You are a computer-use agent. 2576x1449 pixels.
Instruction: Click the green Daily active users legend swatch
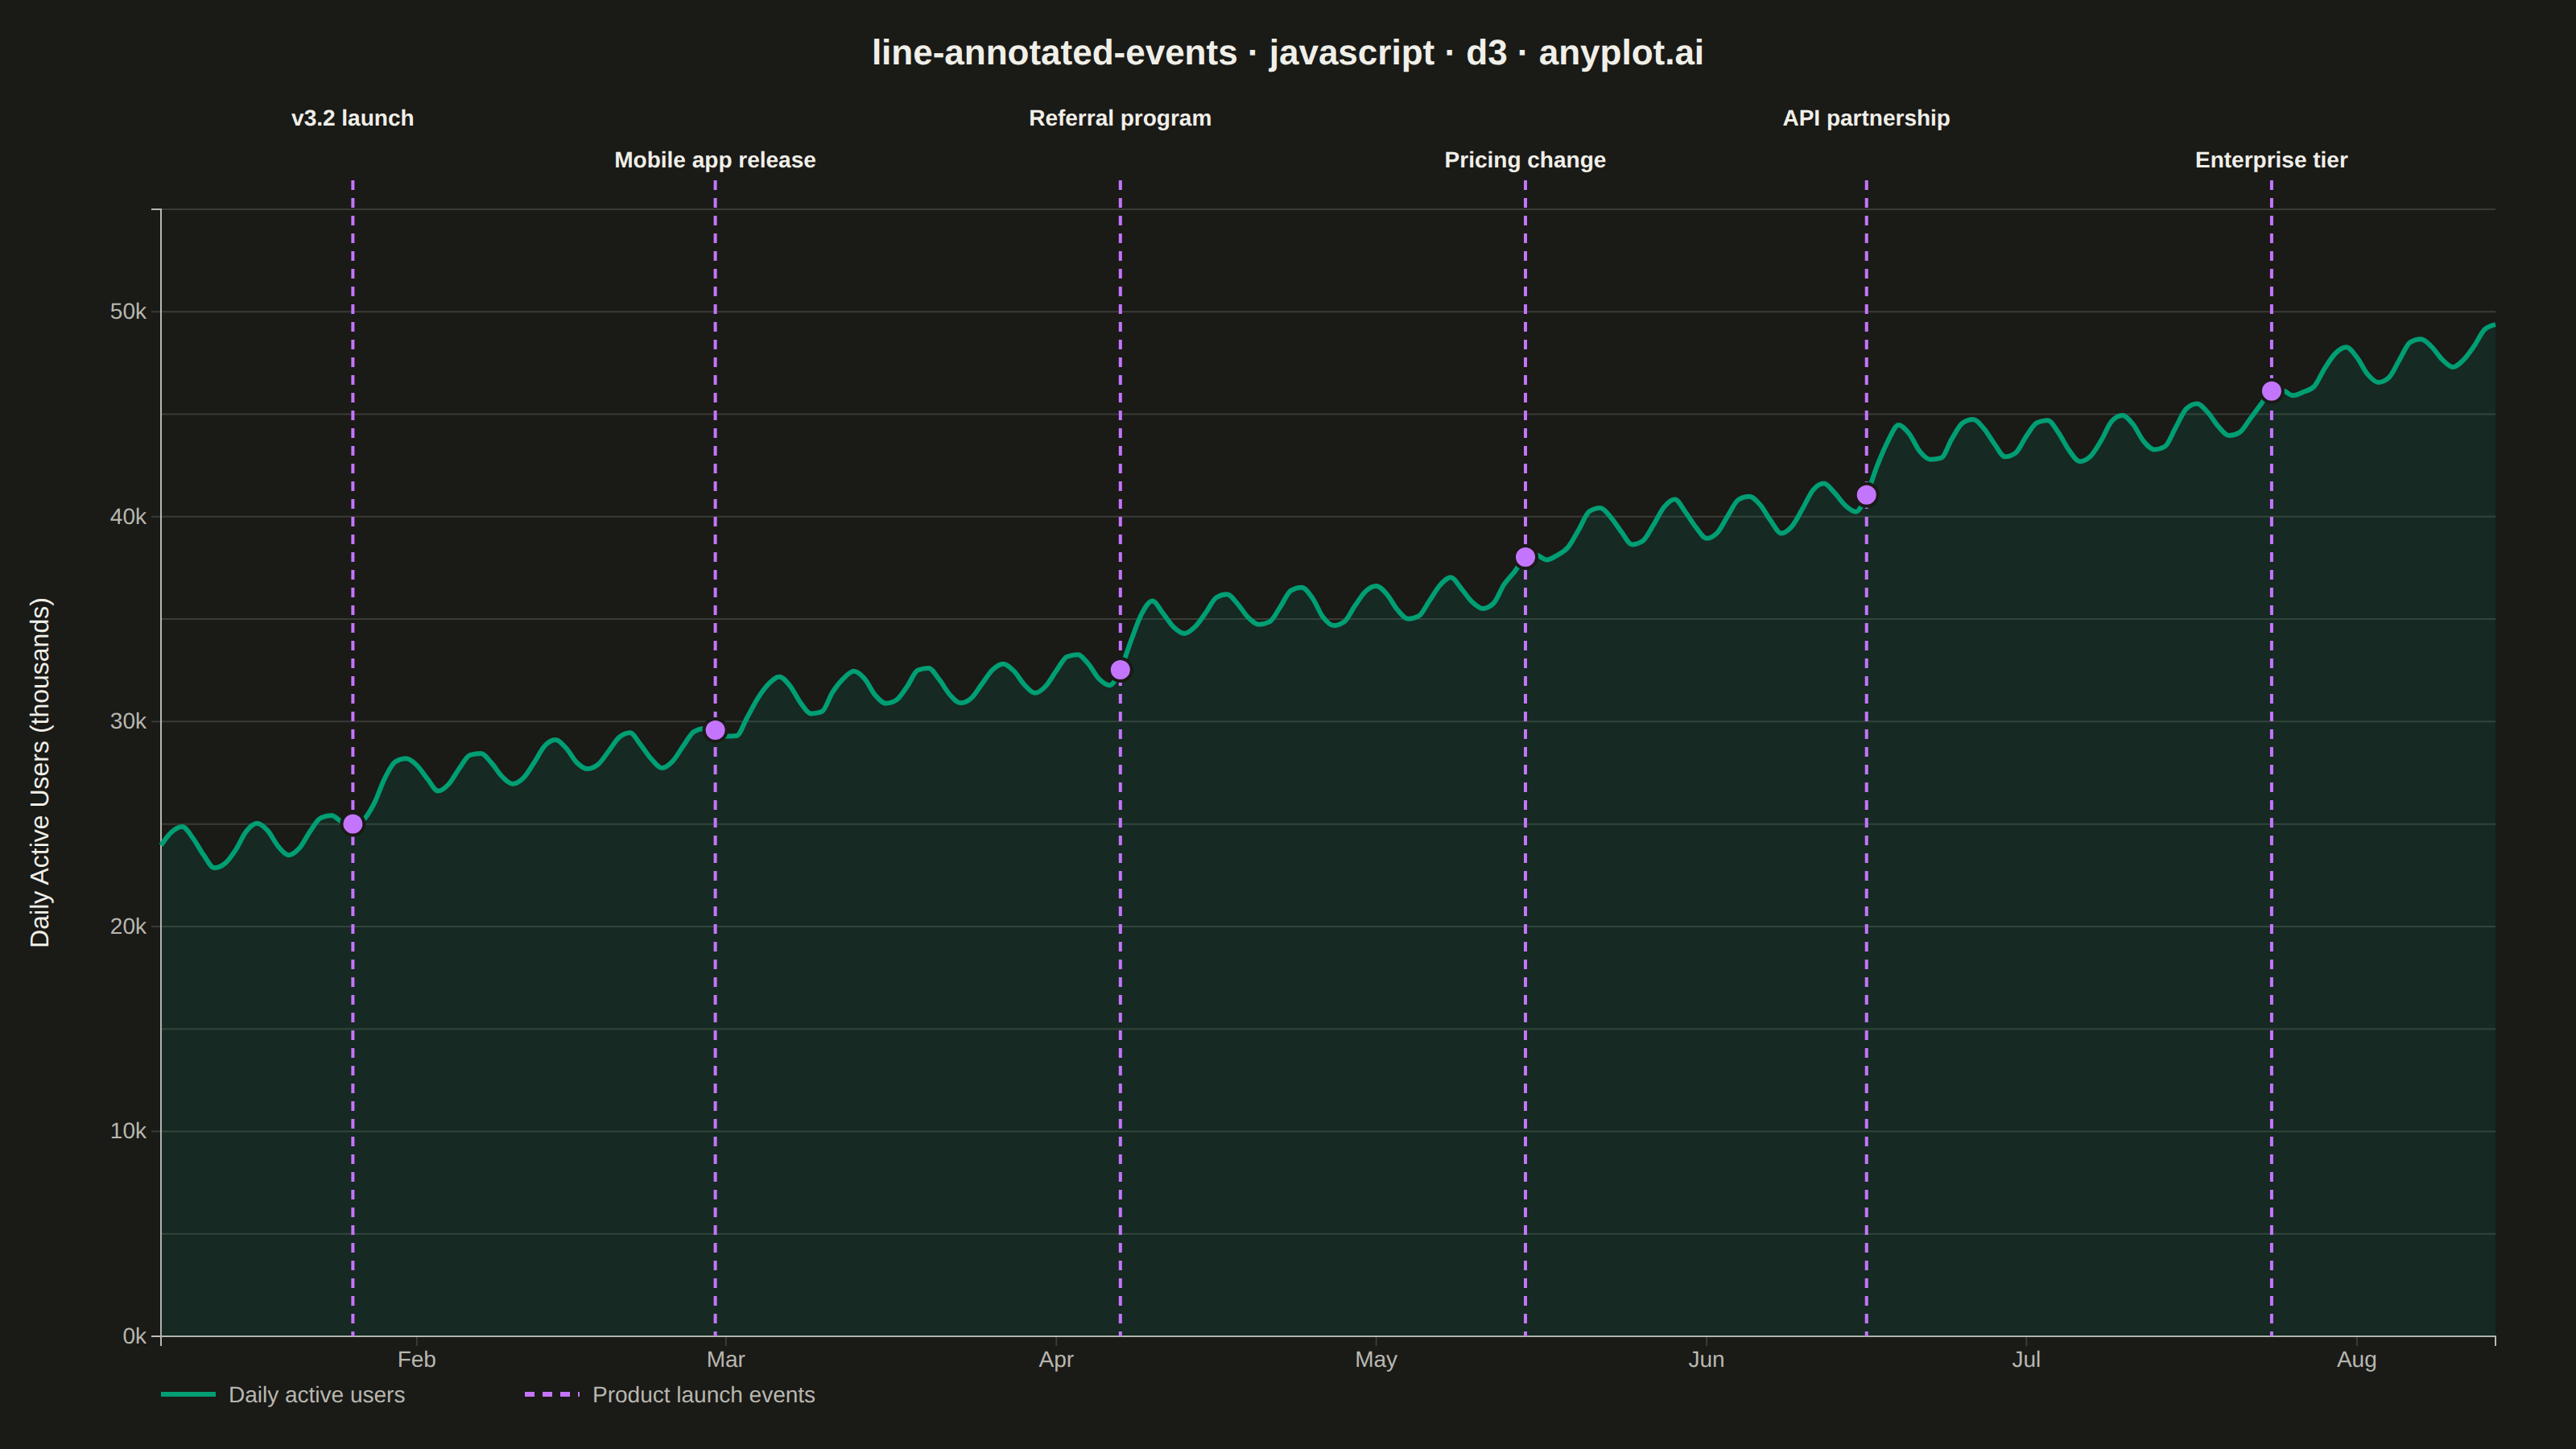pos(188,1394)
